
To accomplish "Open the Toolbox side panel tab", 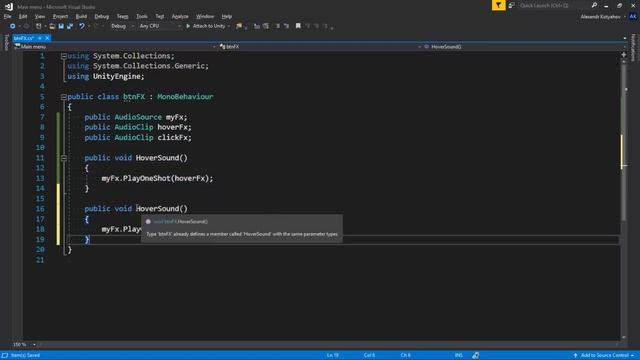I will [x=6, y=42].
